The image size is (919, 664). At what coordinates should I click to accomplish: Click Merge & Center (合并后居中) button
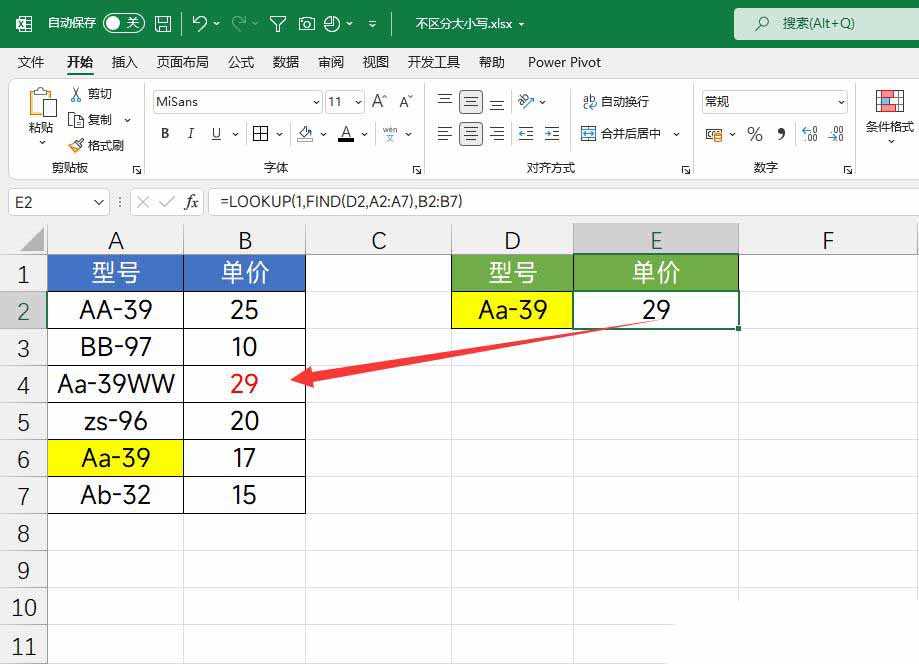click(621, 134)
